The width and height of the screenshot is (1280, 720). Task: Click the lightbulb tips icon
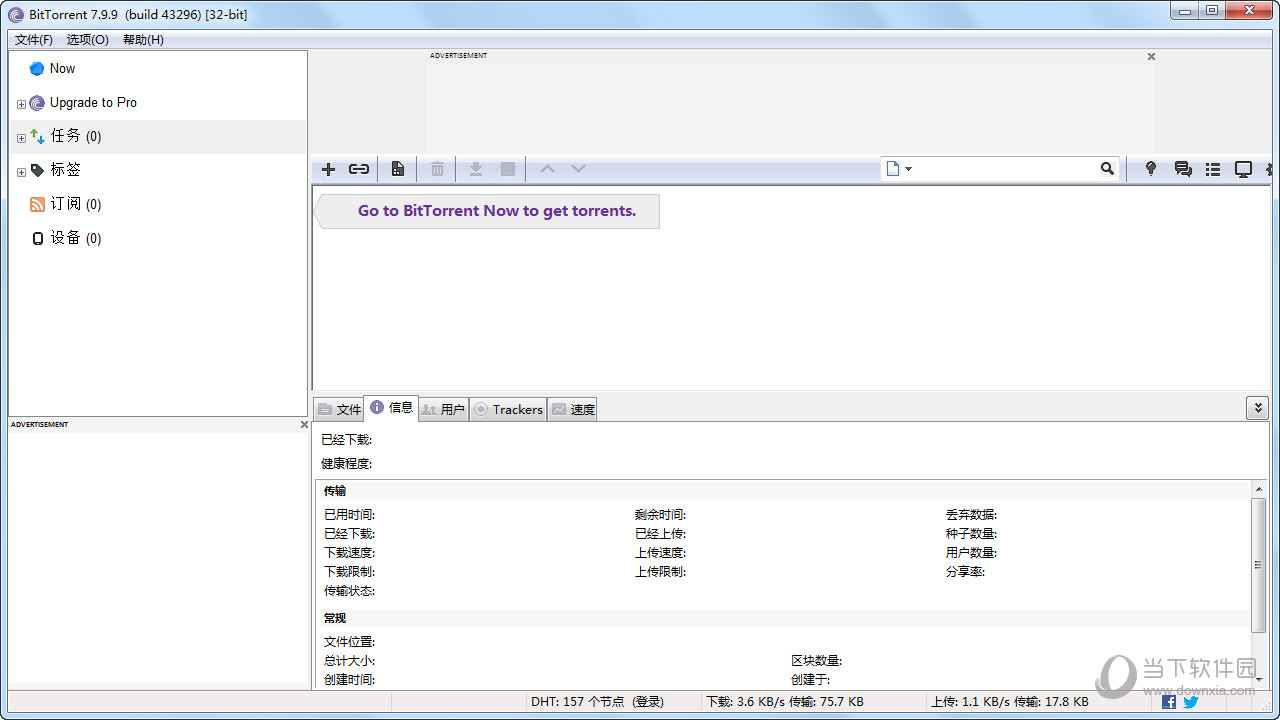coord(1151,169)
